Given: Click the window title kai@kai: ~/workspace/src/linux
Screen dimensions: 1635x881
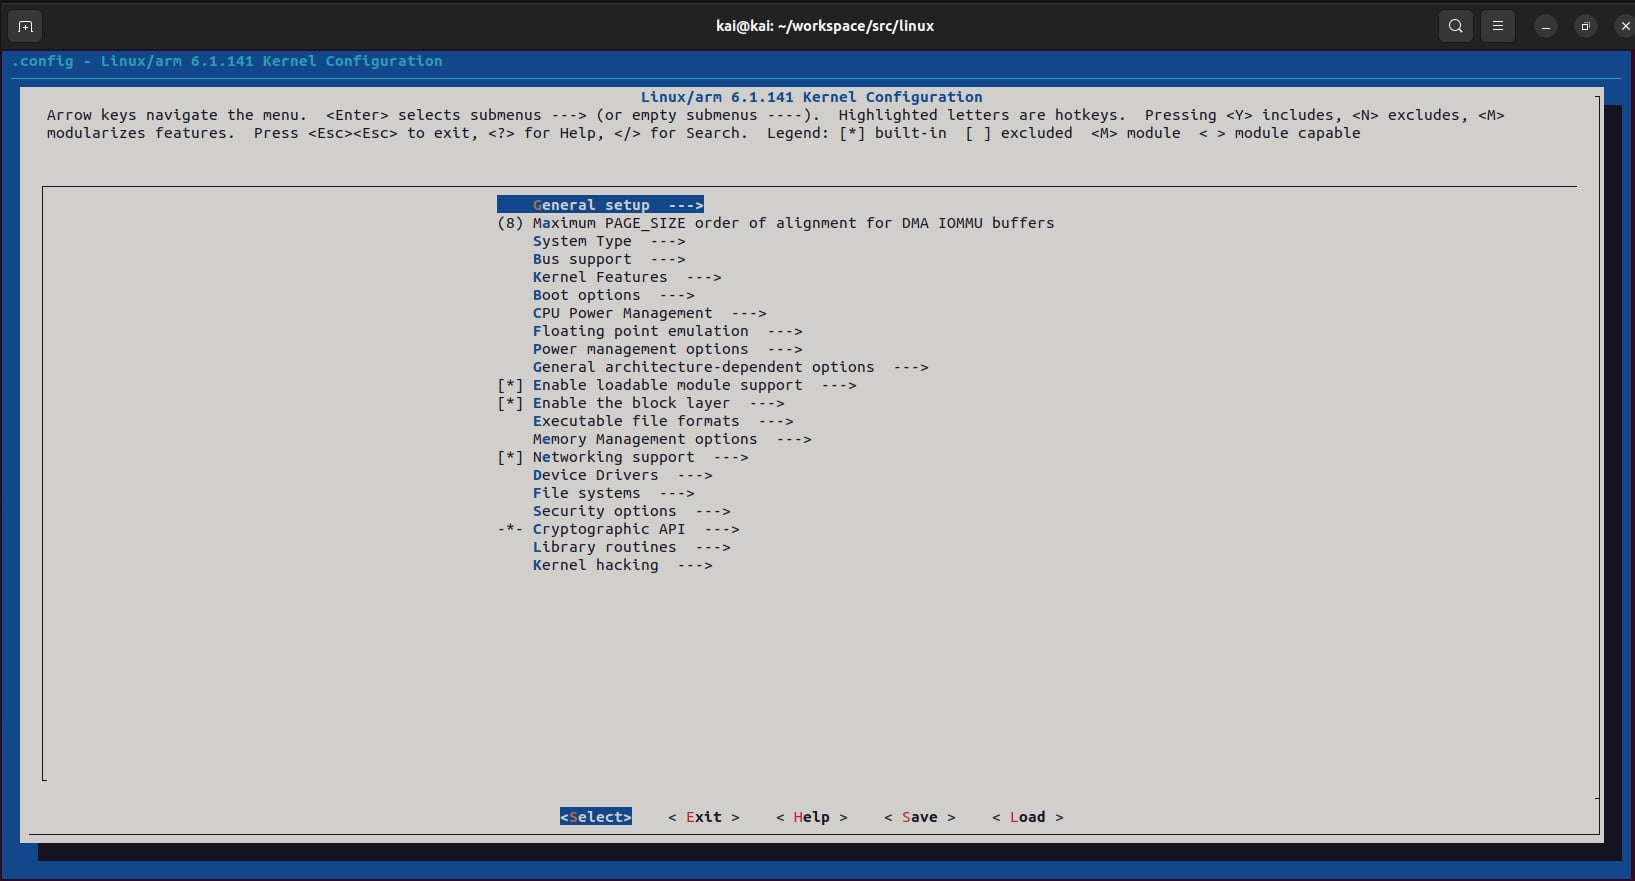Looking at the screenshot, I should point(825,26).
